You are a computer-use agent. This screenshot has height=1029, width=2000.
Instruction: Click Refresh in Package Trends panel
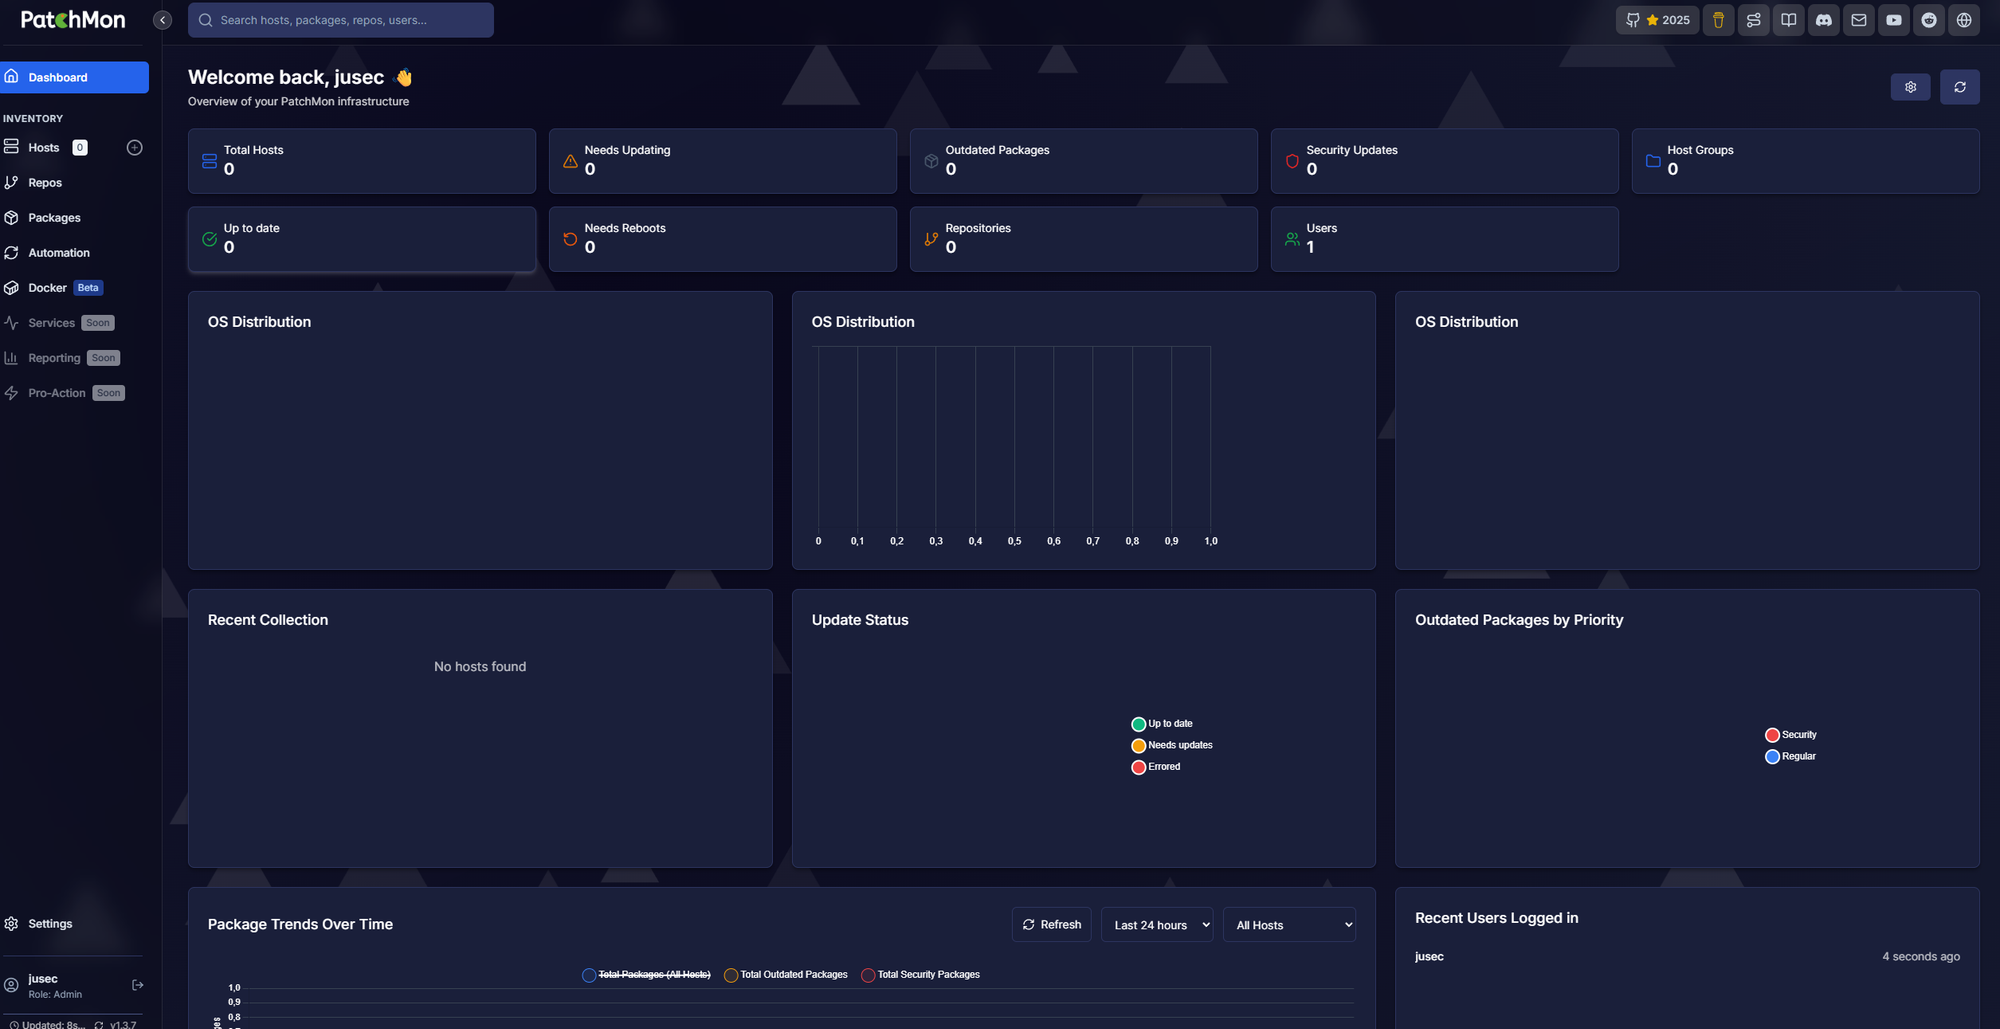1051,925
